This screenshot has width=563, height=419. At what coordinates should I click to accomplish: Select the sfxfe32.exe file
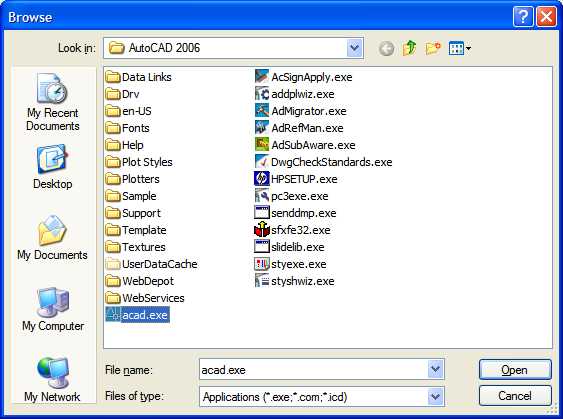coord(292,230)
